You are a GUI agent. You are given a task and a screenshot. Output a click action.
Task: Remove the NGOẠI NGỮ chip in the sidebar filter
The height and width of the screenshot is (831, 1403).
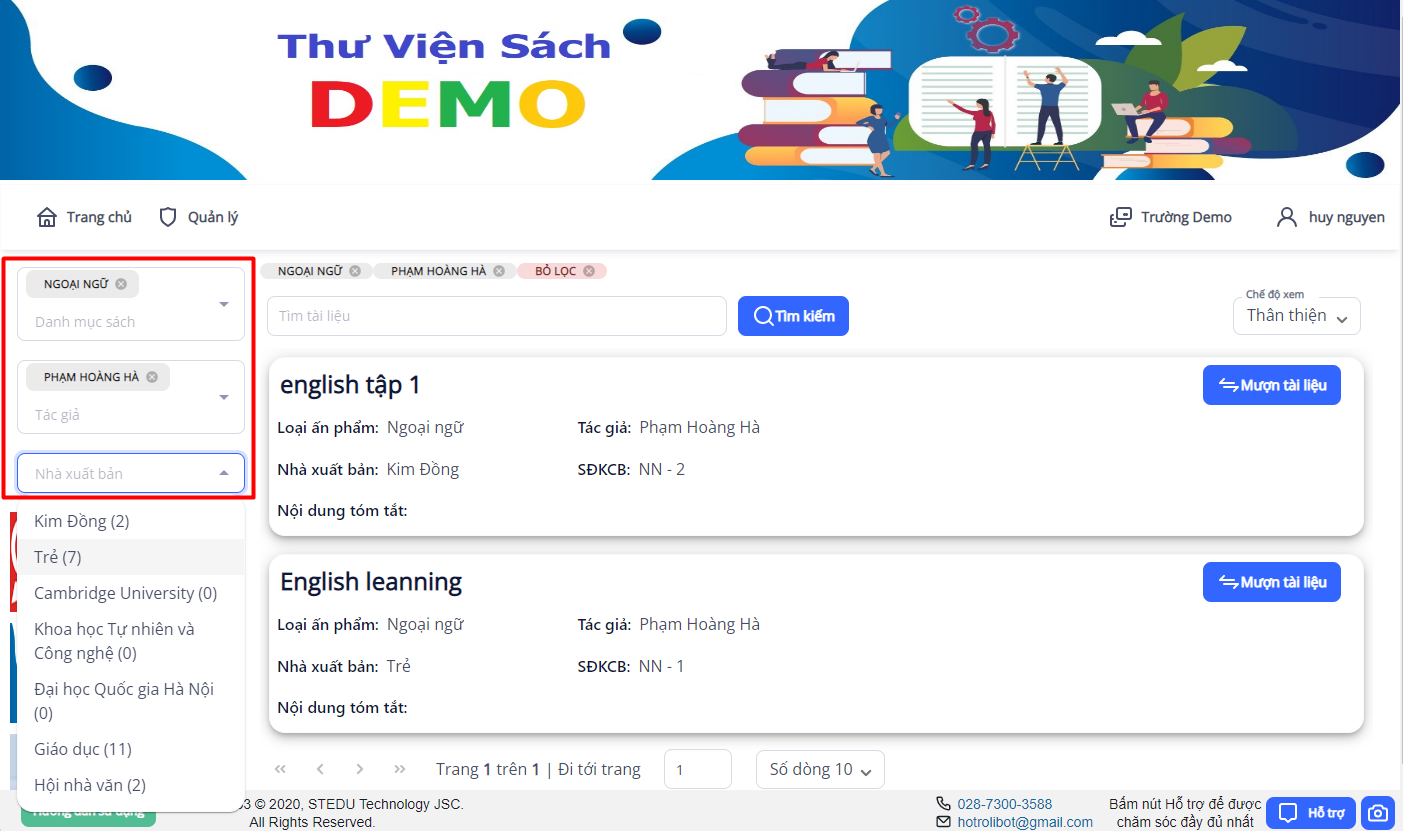click(121, 284)
